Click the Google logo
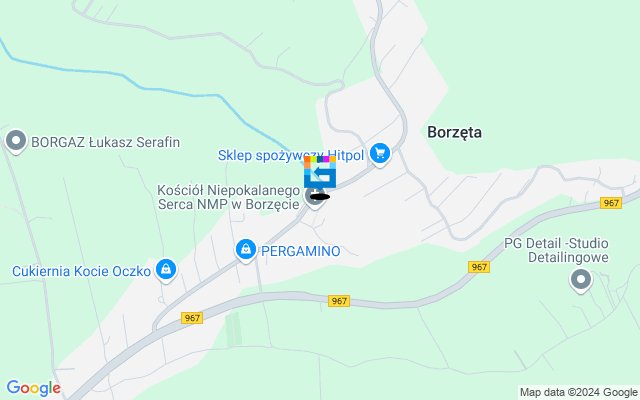Viewport: 640px width, 400px height. pos(33,388)
